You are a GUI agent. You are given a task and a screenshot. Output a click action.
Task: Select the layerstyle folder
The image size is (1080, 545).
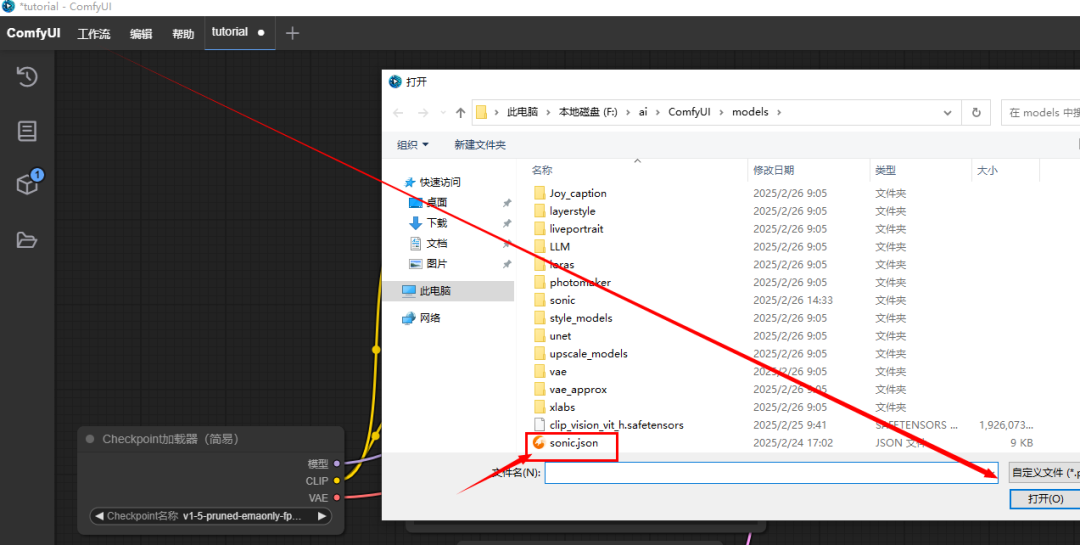point(572,212)
